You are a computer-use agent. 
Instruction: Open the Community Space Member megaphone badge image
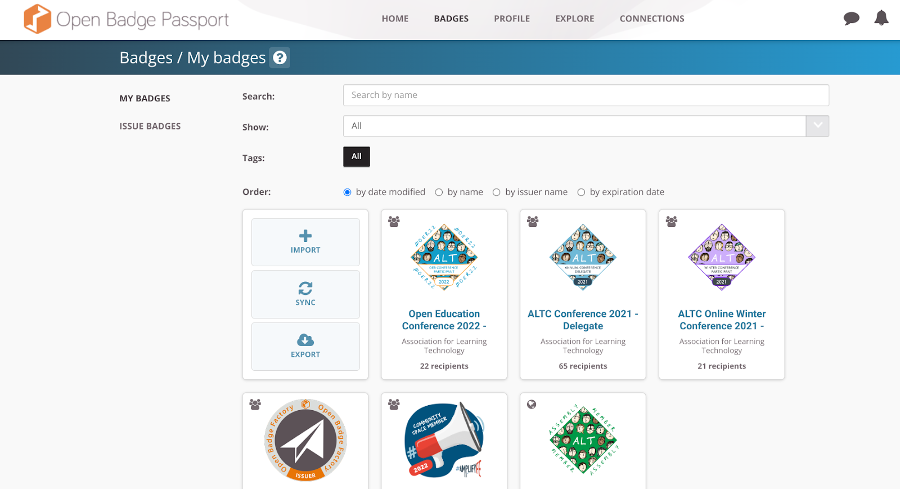(x=444, y=440)
